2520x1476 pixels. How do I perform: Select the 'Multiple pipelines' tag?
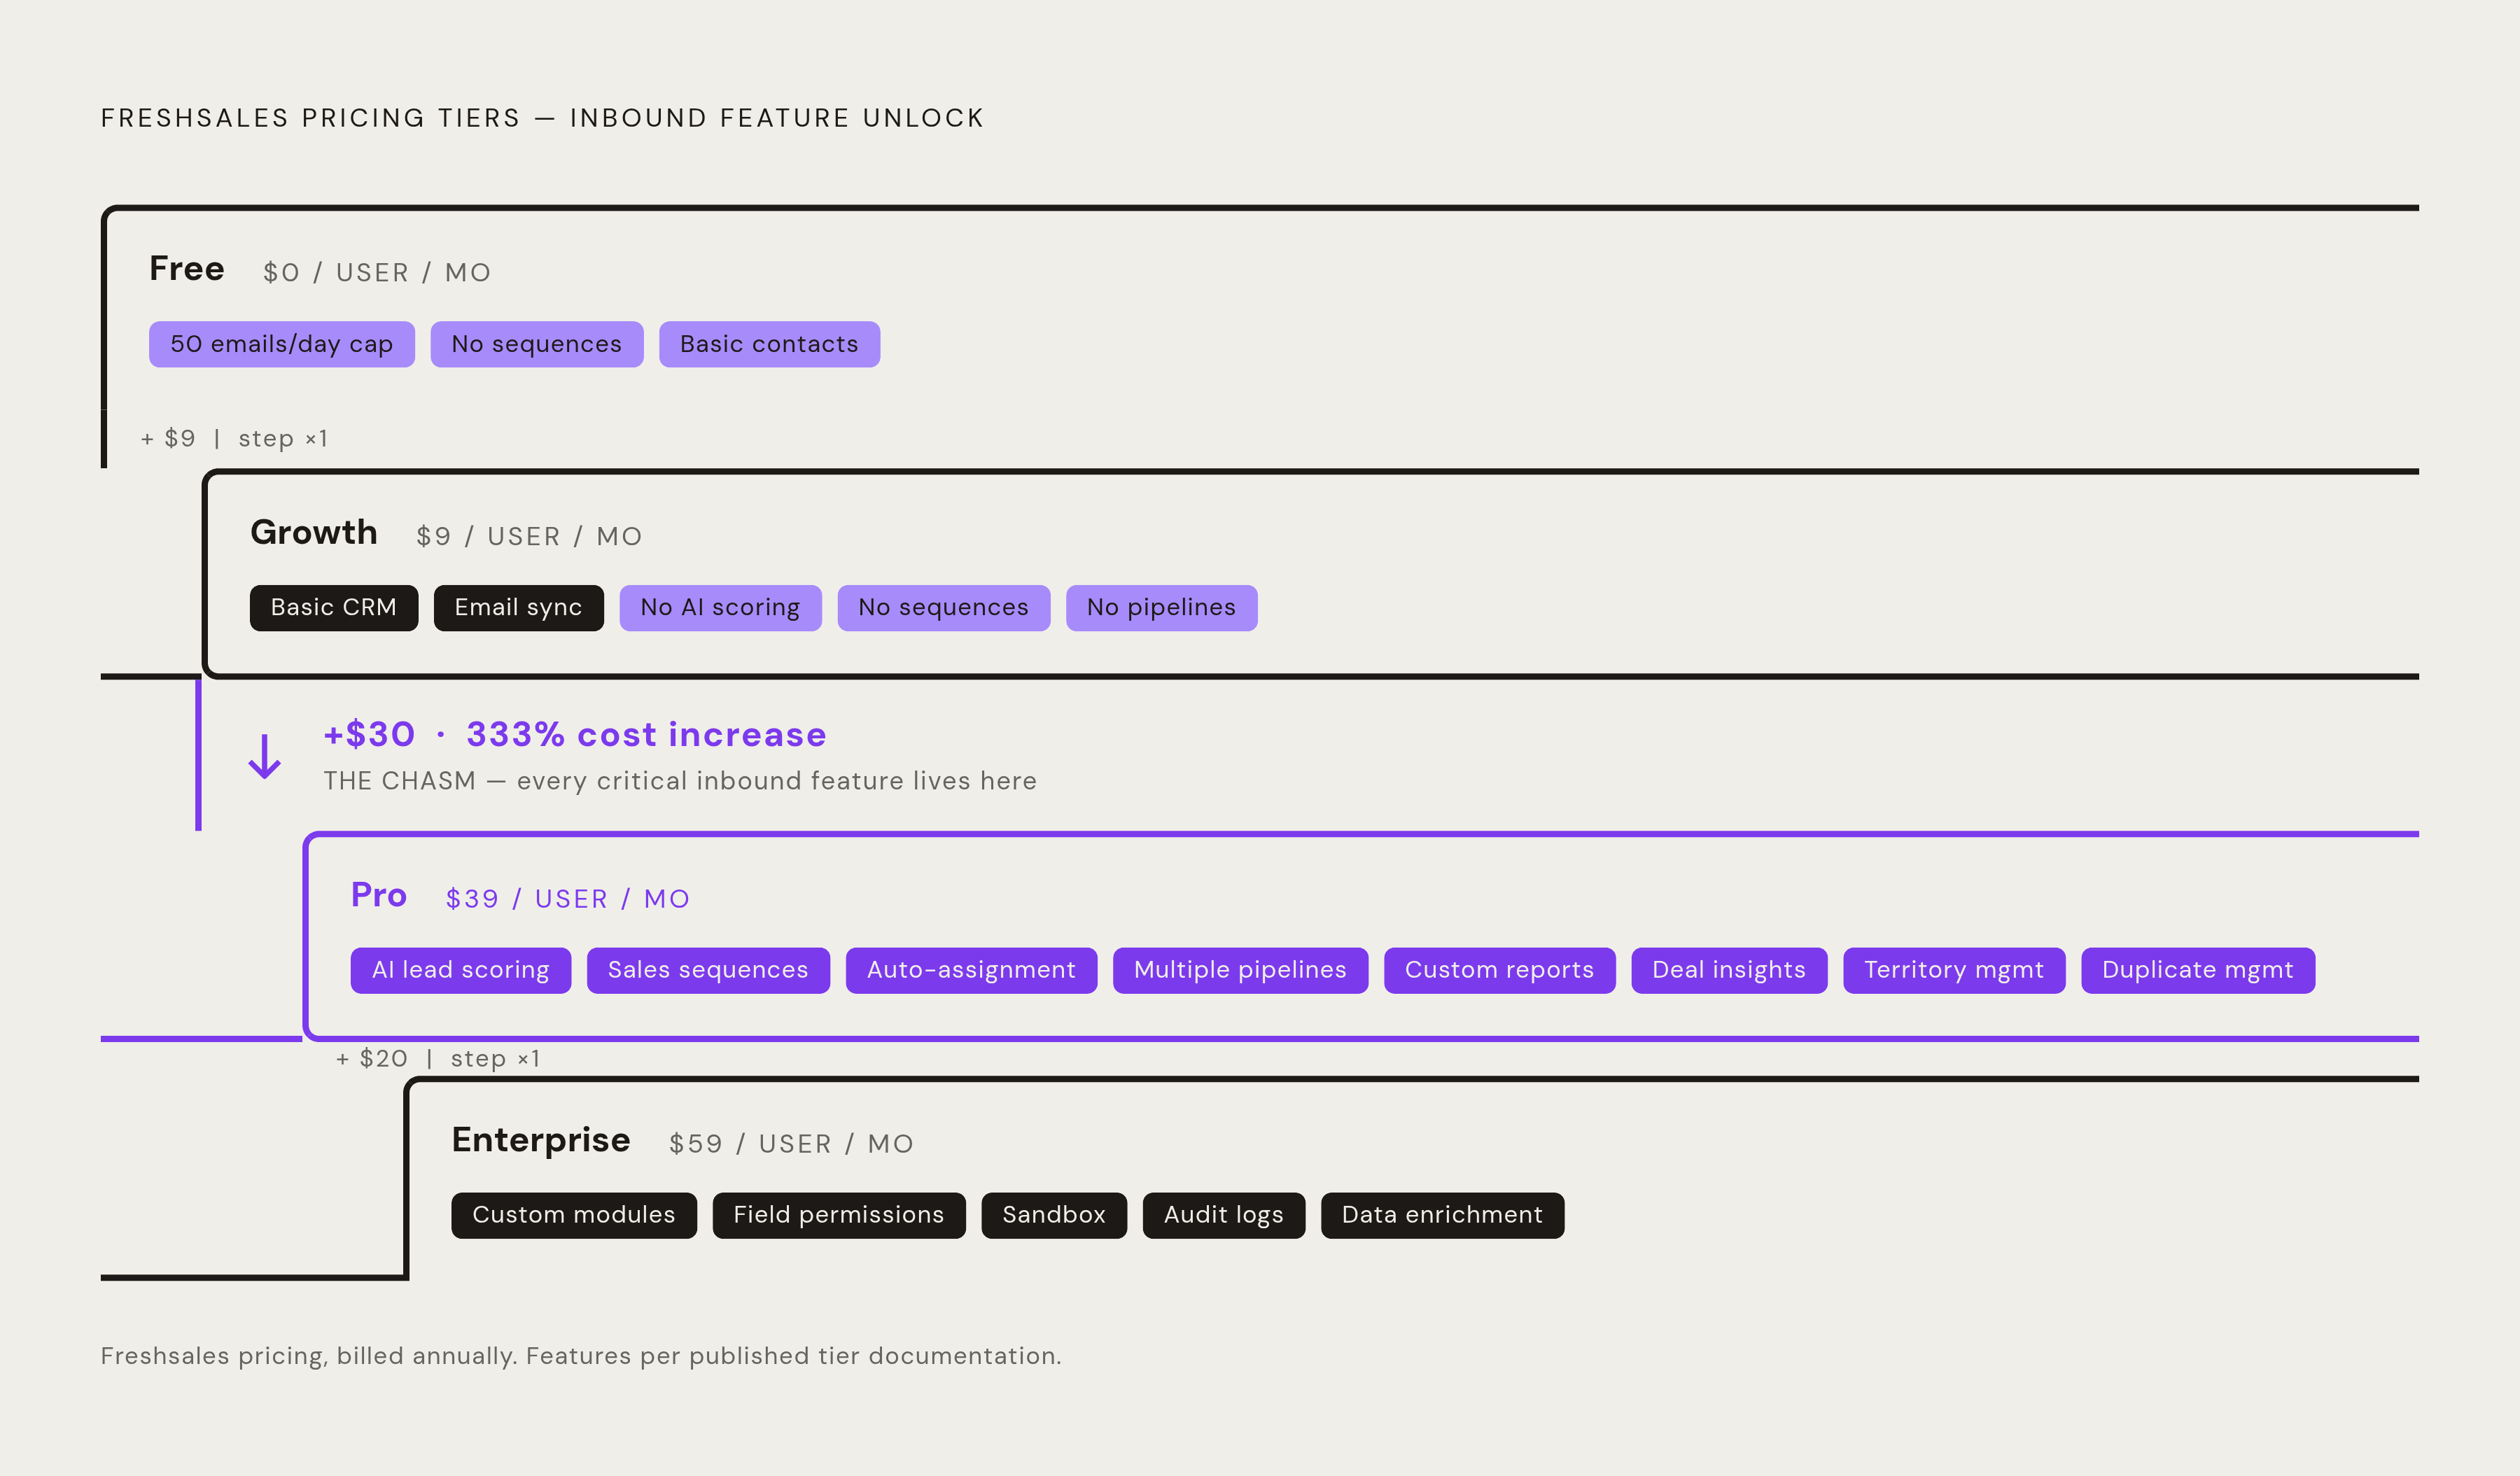pos(1240,970)
